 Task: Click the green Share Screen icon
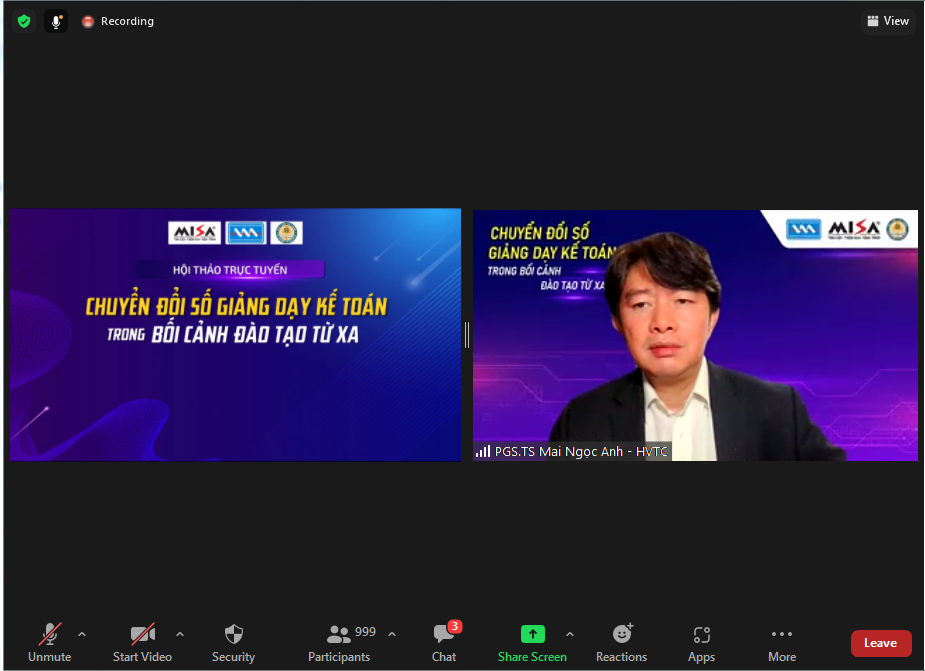[532, 635]
